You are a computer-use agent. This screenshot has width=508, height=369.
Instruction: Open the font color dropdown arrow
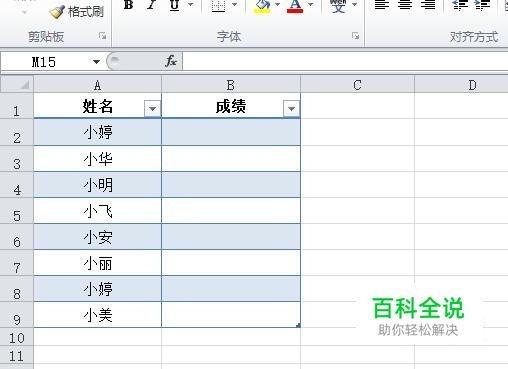click(311, 5)
